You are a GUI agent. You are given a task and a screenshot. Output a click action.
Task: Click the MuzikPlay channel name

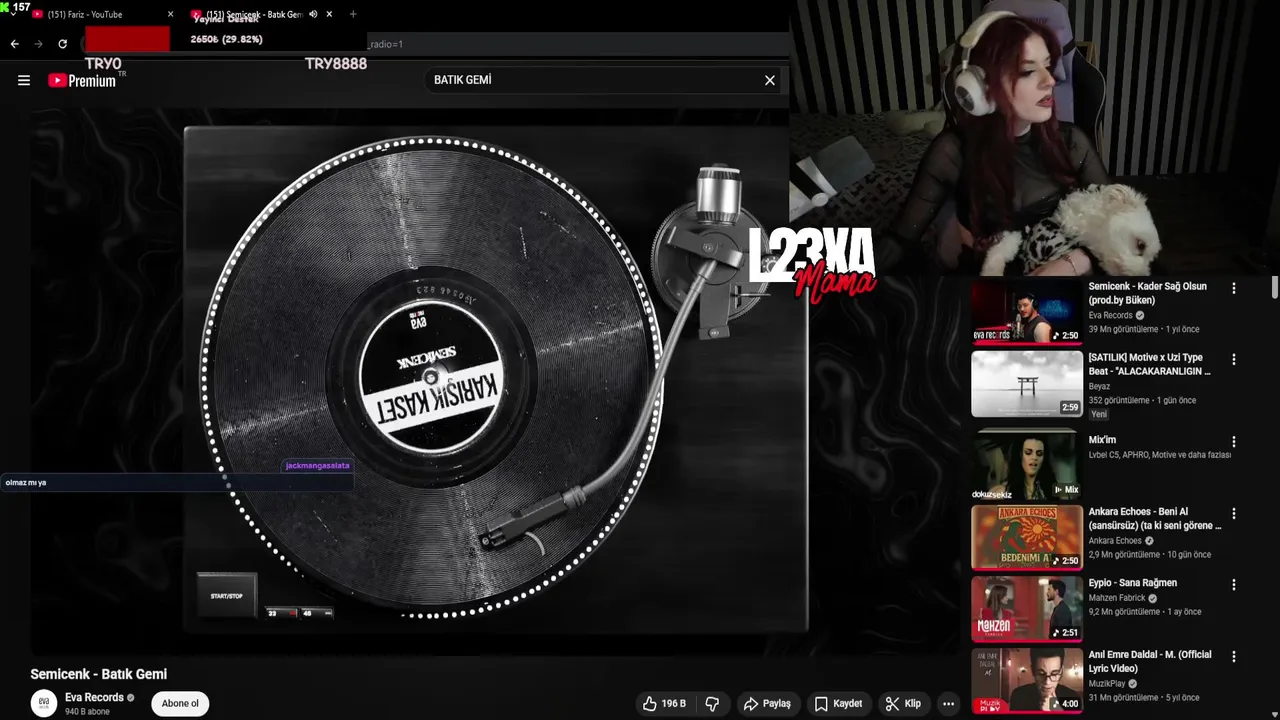coord(1108,684)
